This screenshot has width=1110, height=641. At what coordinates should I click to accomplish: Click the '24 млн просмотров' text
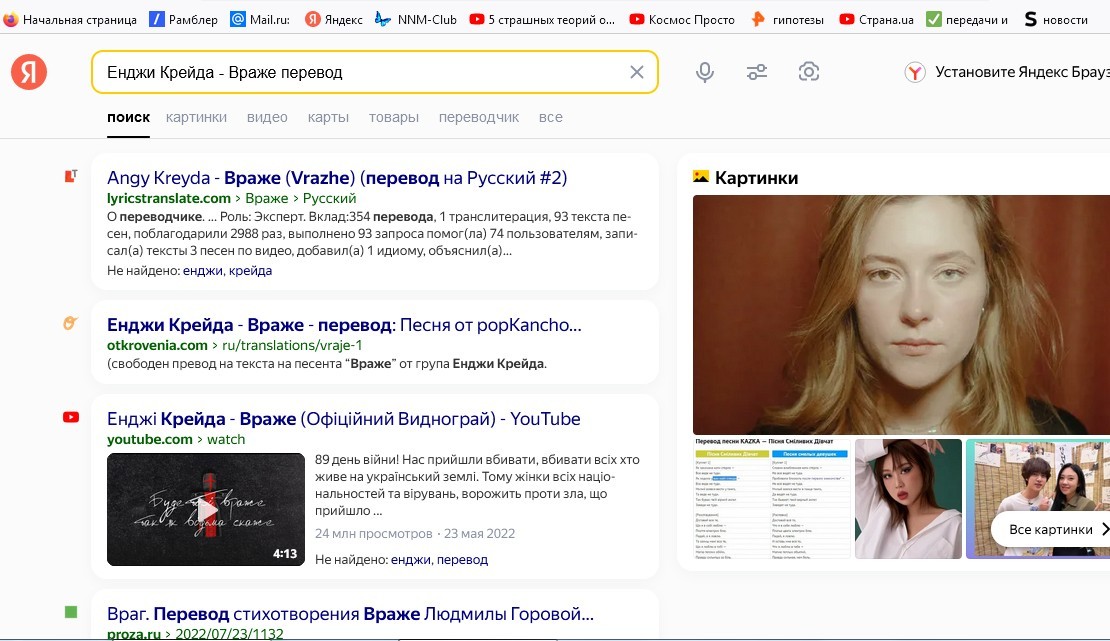coord(373,533)
